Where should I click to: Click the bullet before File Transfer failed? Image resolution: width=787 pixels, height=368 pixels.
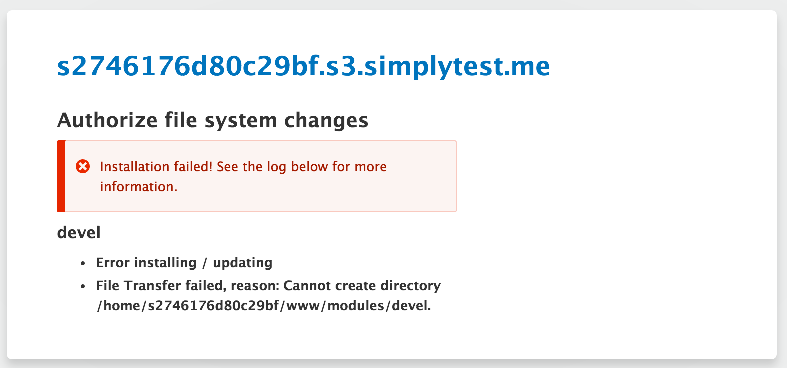[83, 286]
